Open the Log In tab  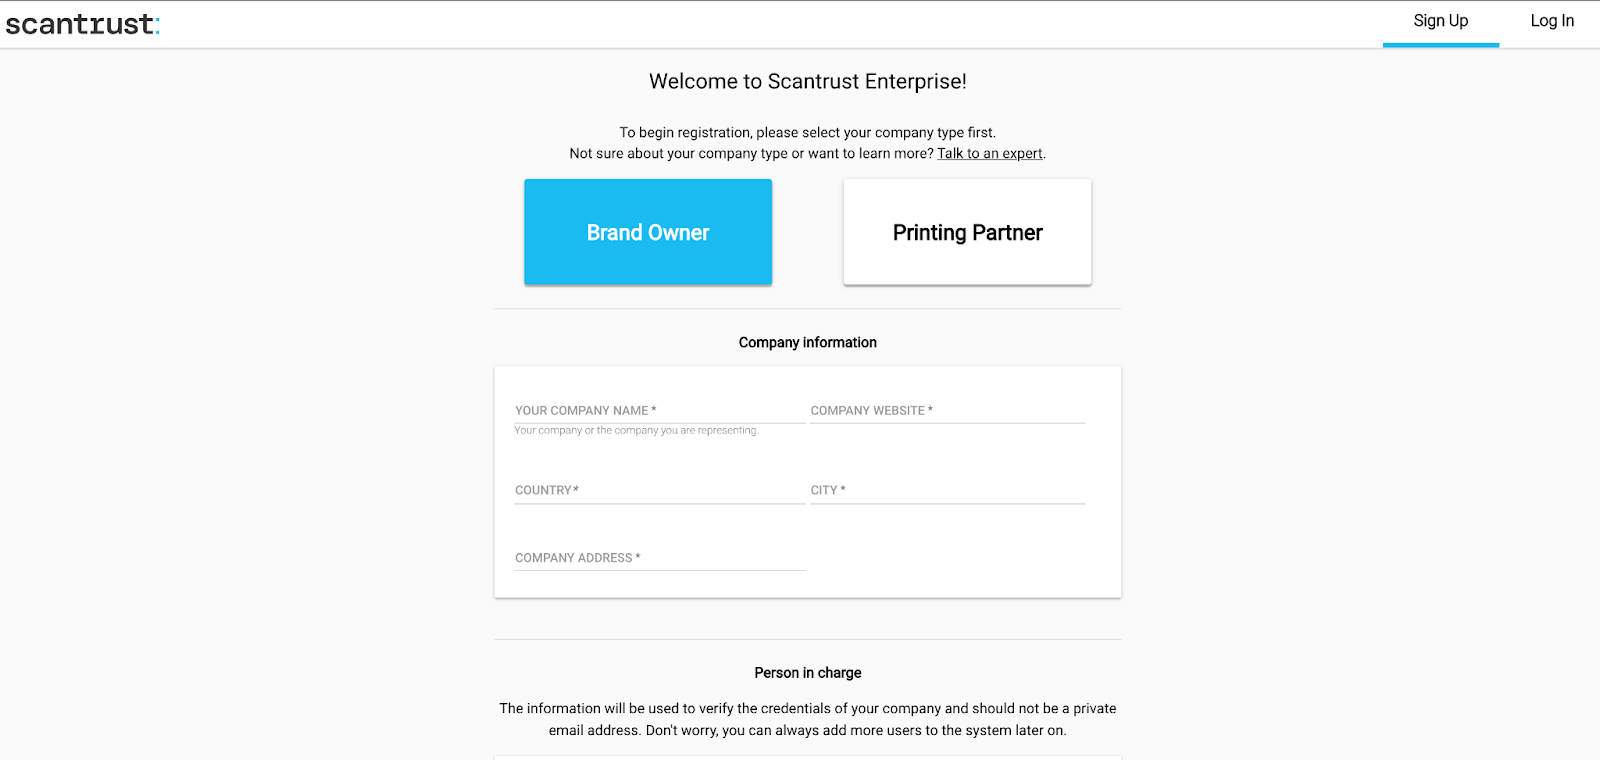1552,21
